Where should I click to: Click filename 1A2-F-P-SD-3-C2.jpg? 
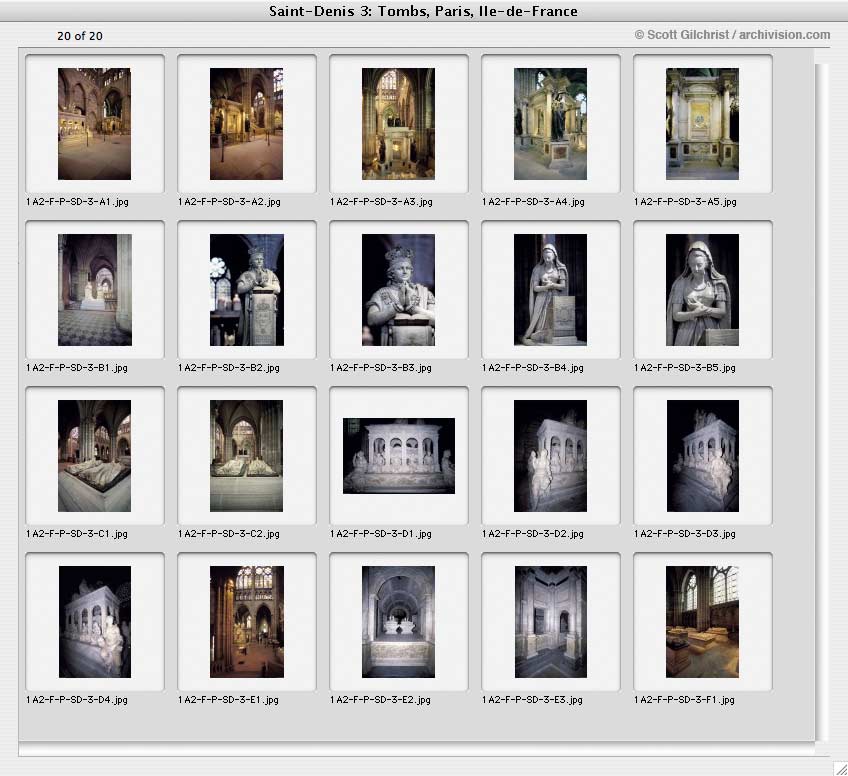(229, 534)
